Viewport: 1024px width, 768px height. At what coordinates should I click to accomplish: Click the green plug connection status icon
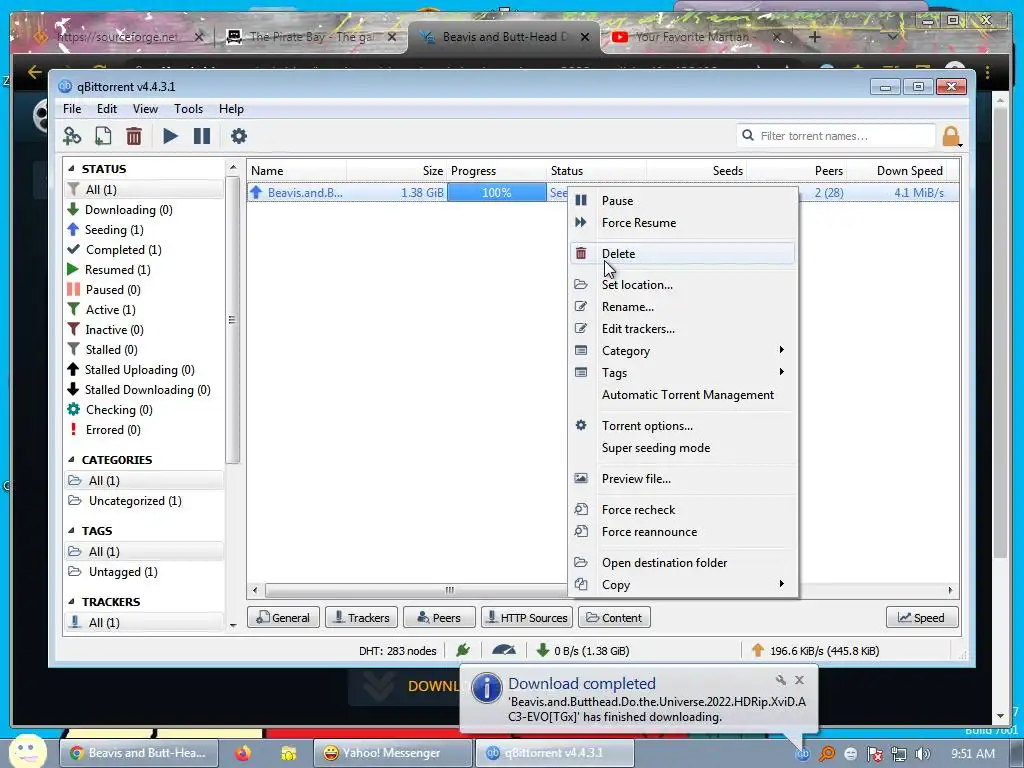pos(463,650)
